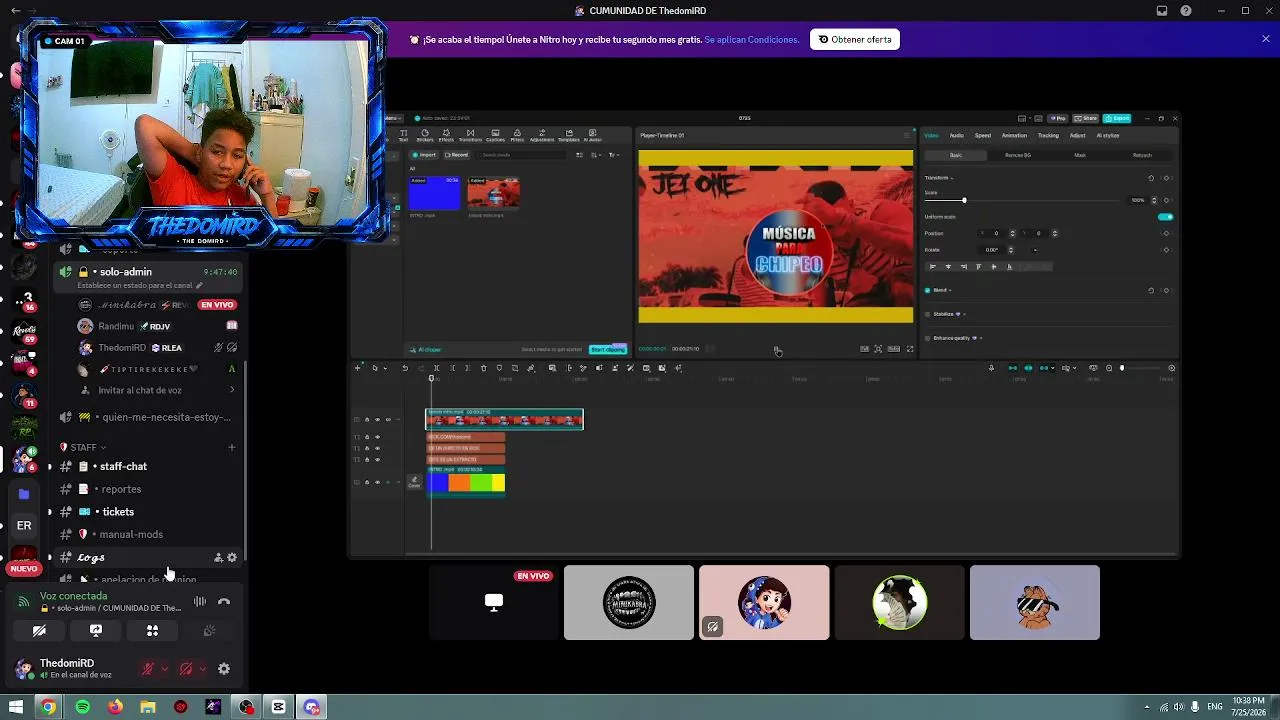This screenshot has height=720, width=1280.
Task: Hang up the voice call
Action: [224, 602]
